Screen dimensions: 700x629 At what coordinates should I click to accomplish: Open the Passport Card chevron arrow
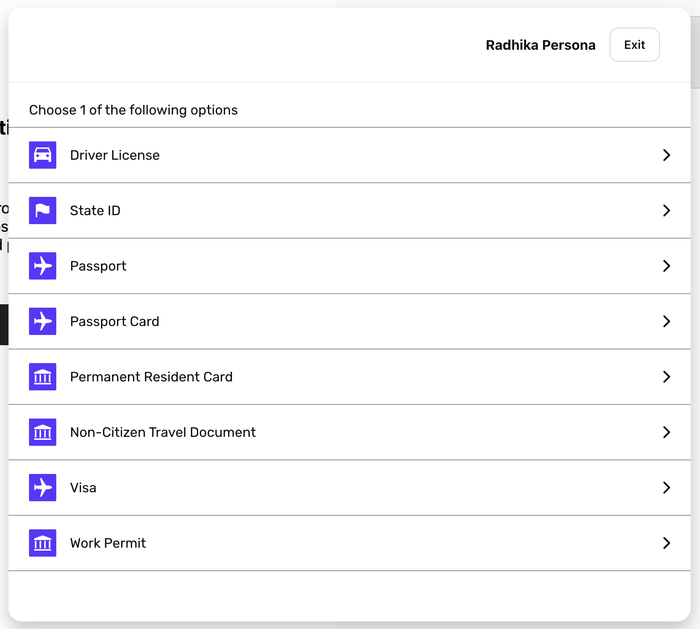coord(666,322)
